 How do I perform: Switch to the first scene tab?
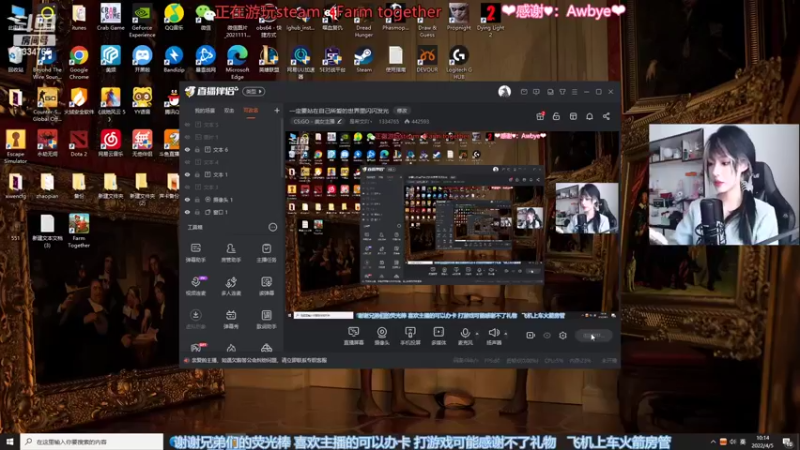(205, 110)
